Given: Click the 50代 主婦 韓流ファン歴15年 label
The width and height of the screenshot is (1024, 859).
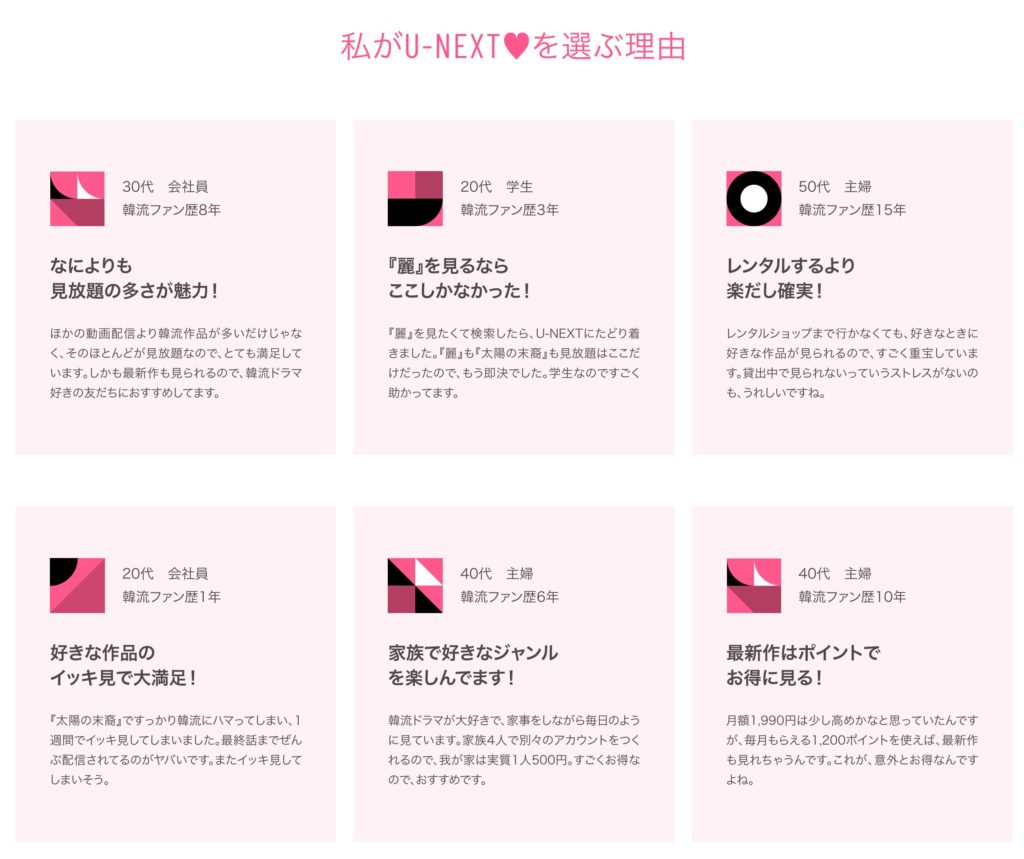Looking at the screenshot, I should (852, 198).
